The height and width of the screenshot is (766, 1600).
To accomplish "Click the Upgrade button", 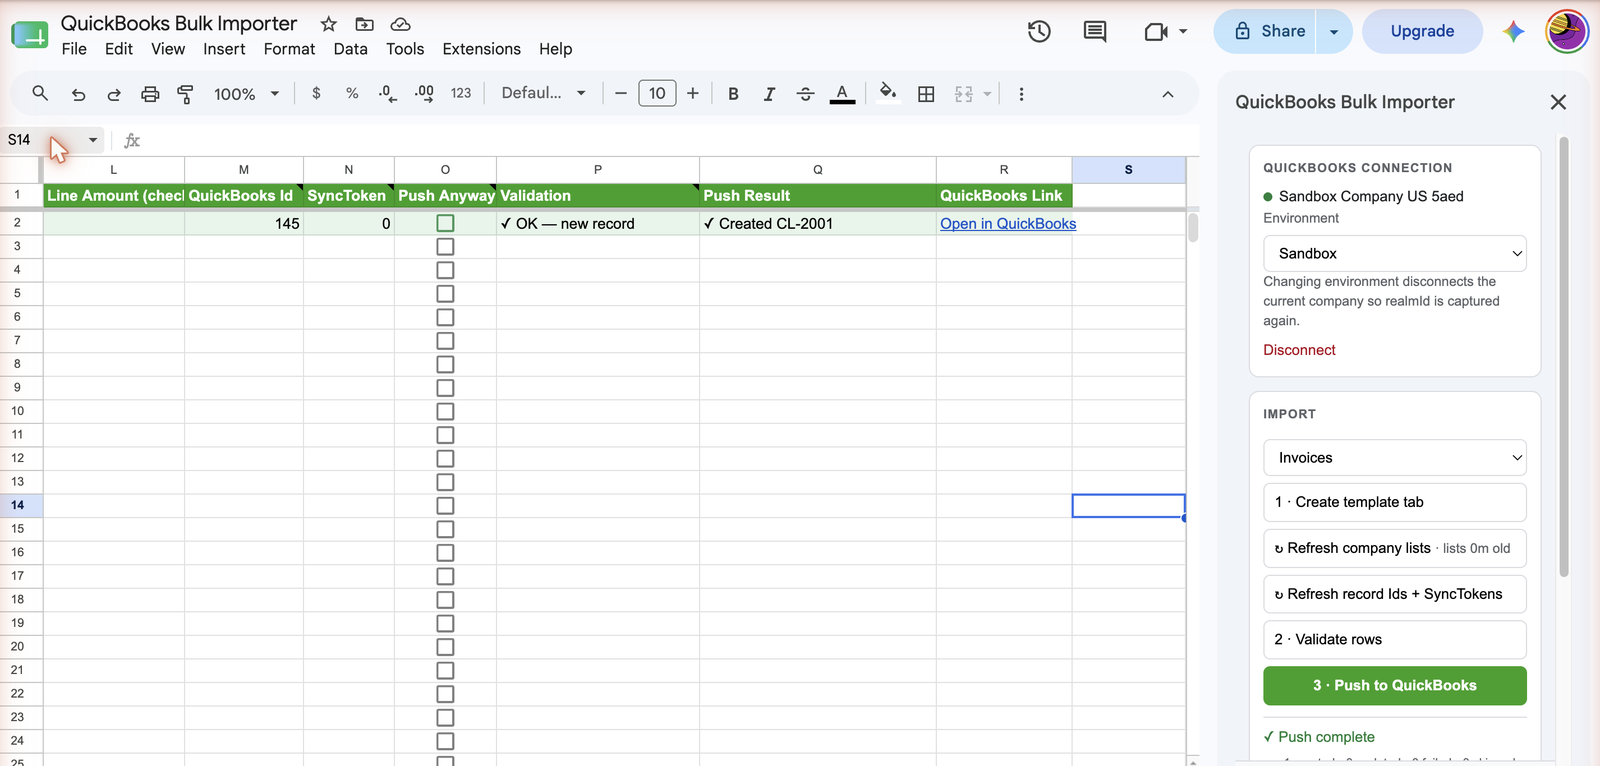I will point(1422,32).
